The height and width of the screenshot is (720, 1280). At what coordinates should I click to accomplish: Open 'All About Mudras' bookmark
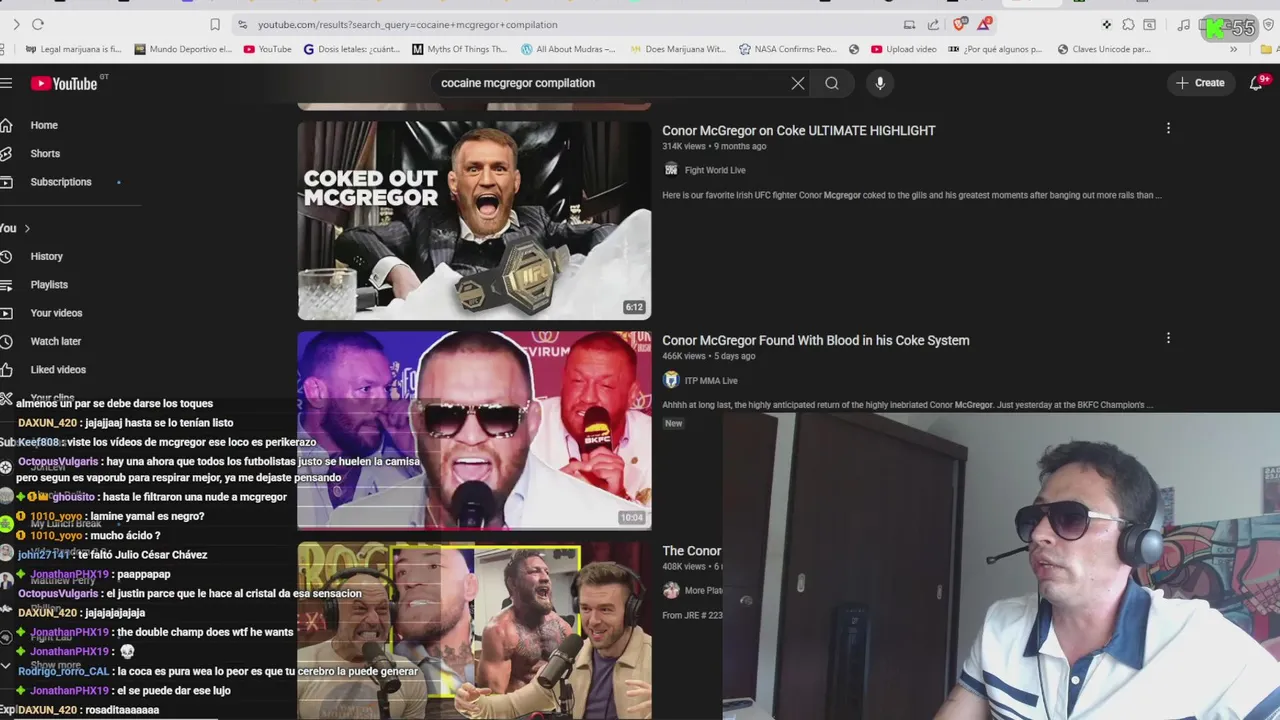tap(568, 49)
